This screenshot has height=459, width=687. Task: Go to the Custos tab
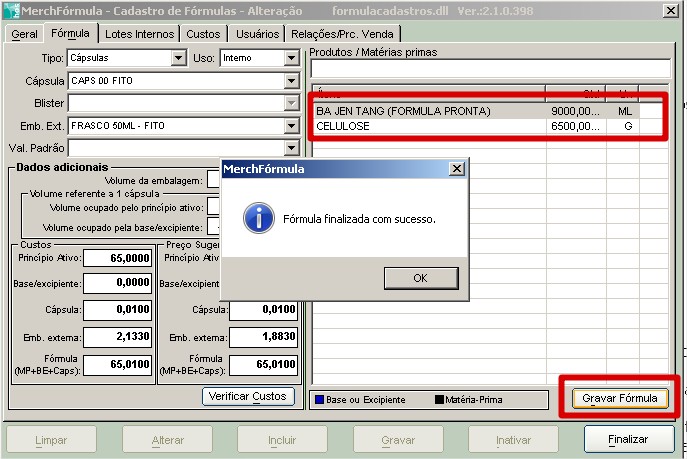pos(204,34)
